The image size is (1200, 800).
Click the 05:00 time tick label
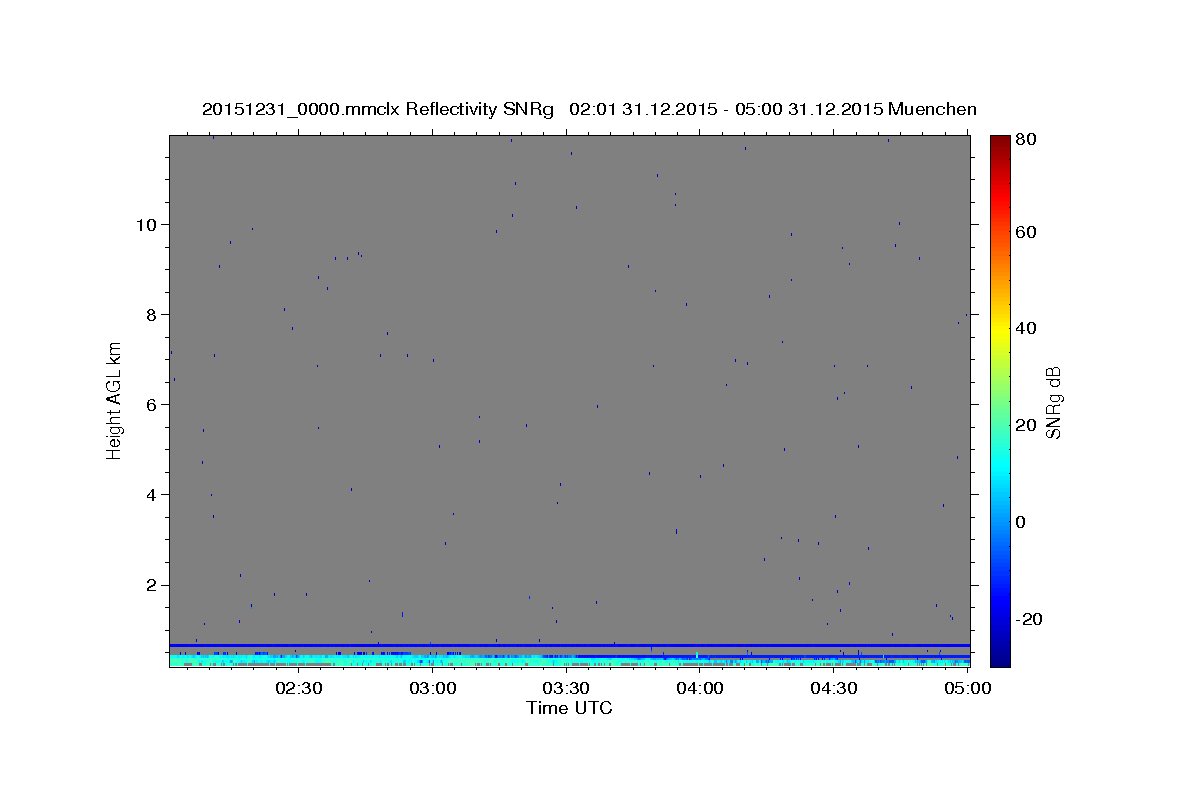pyautogui.click(x=967, y=688)
